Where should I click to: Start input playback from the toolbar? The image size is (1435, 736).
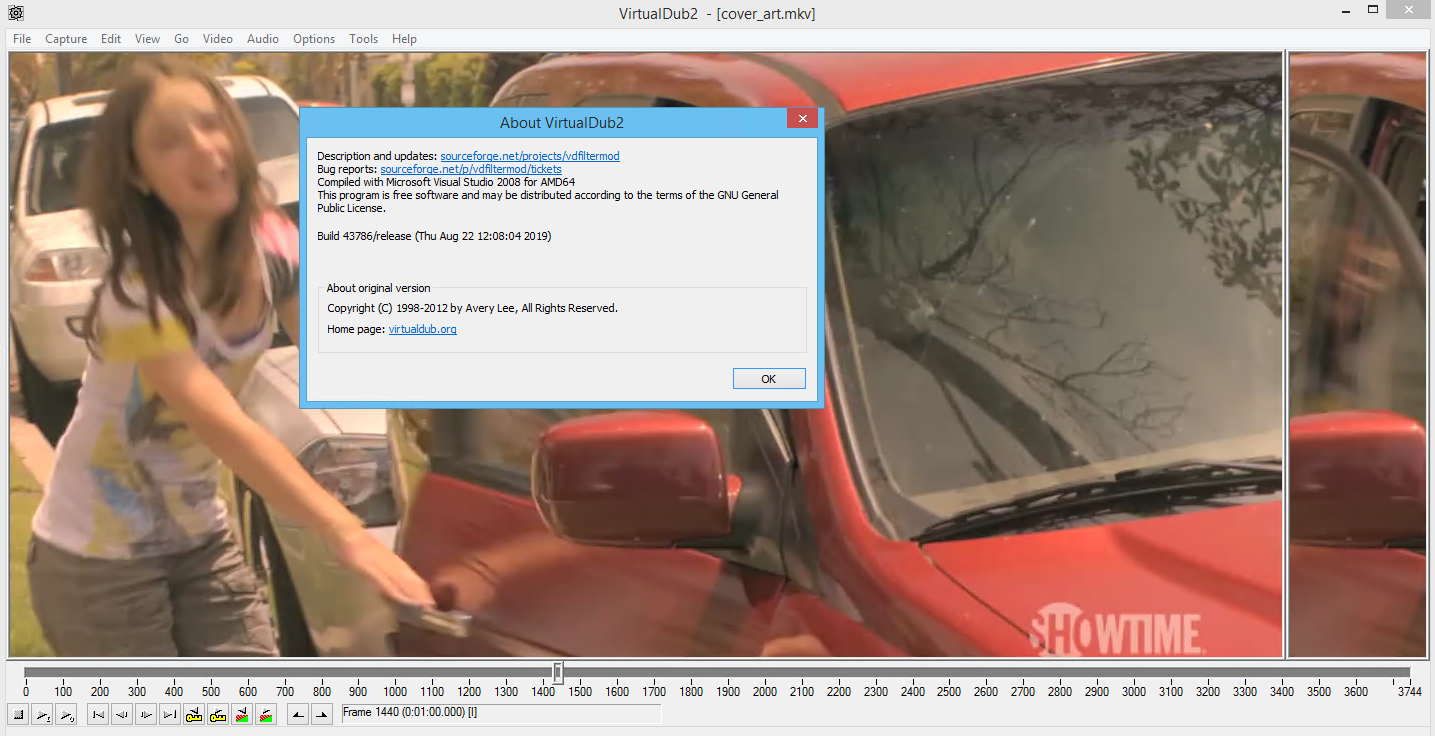tap(42, 714)
